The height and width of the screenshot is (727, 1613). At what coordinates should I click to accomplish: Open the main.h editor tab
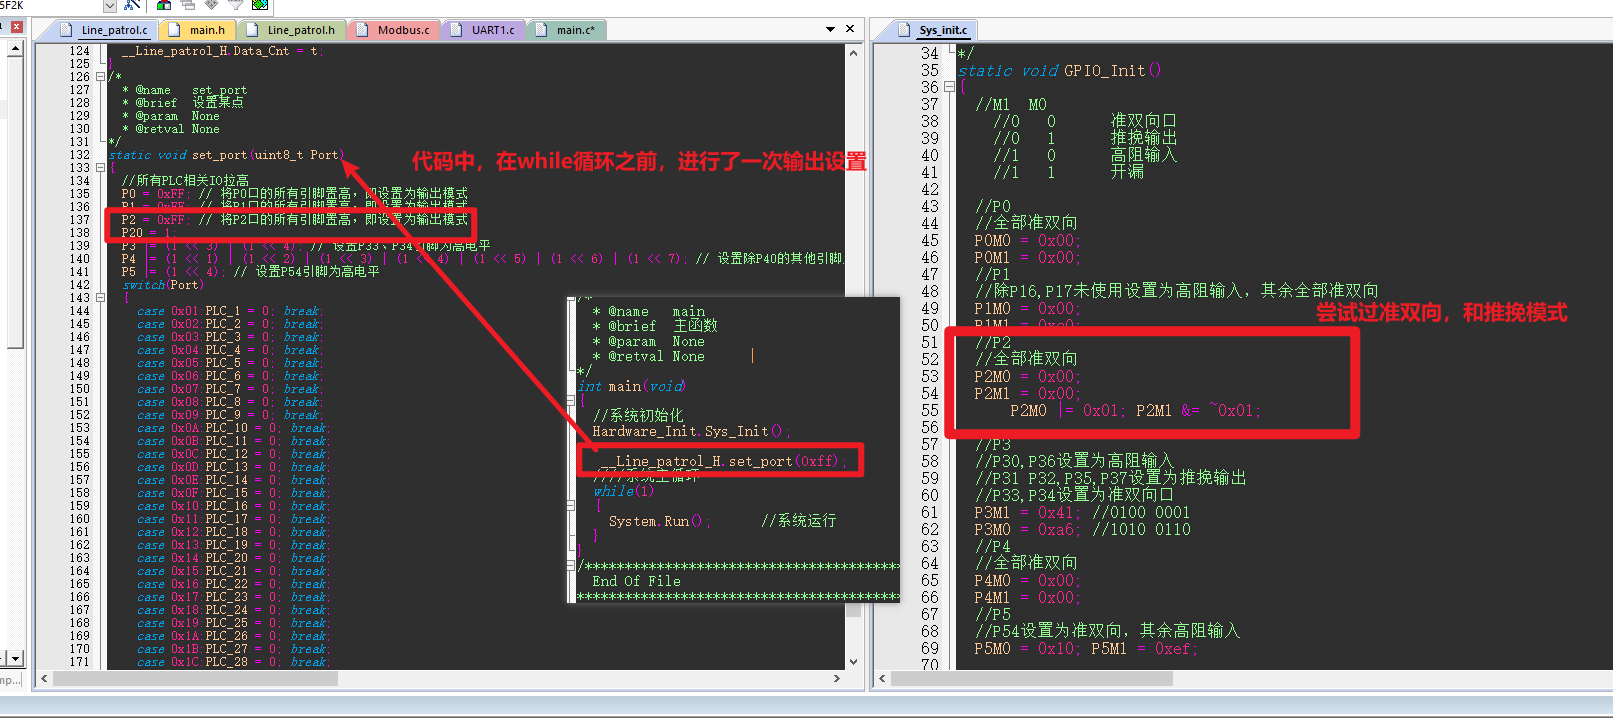[198, 30]
